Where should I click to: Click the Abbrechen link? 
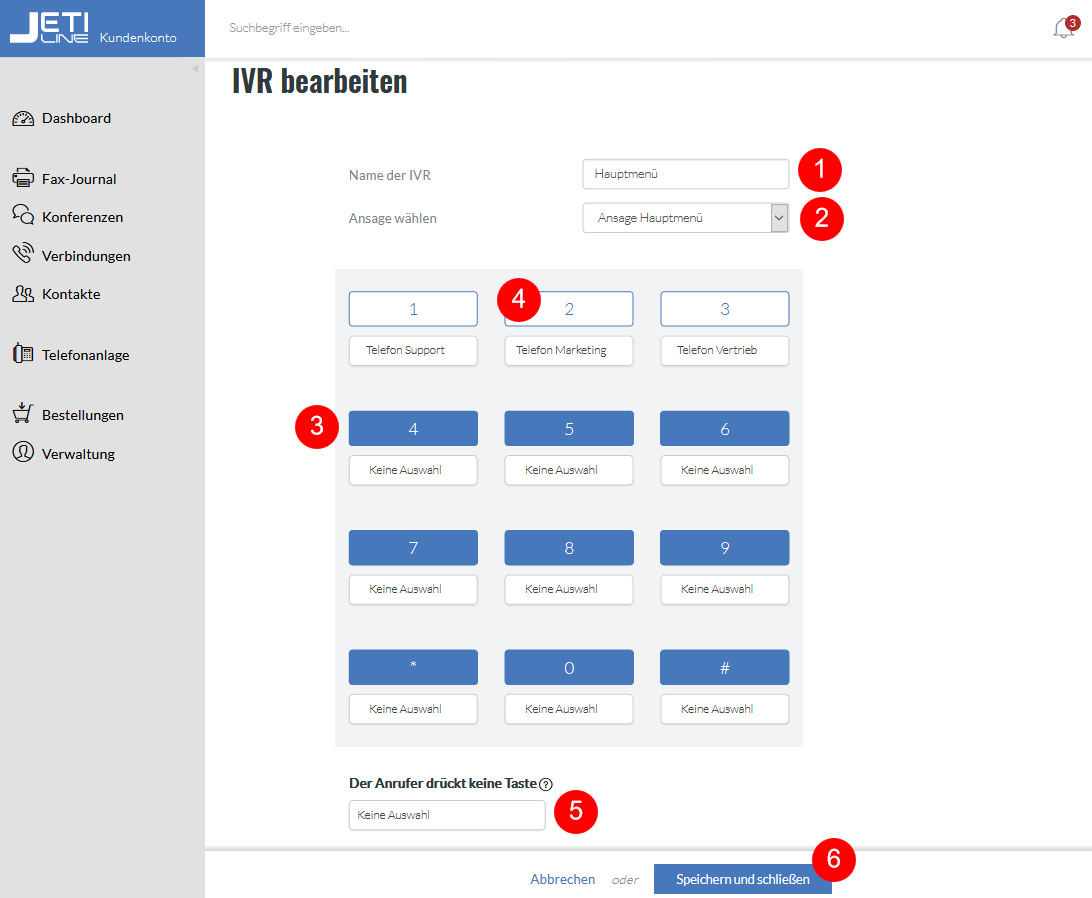(x=563, y=879)
